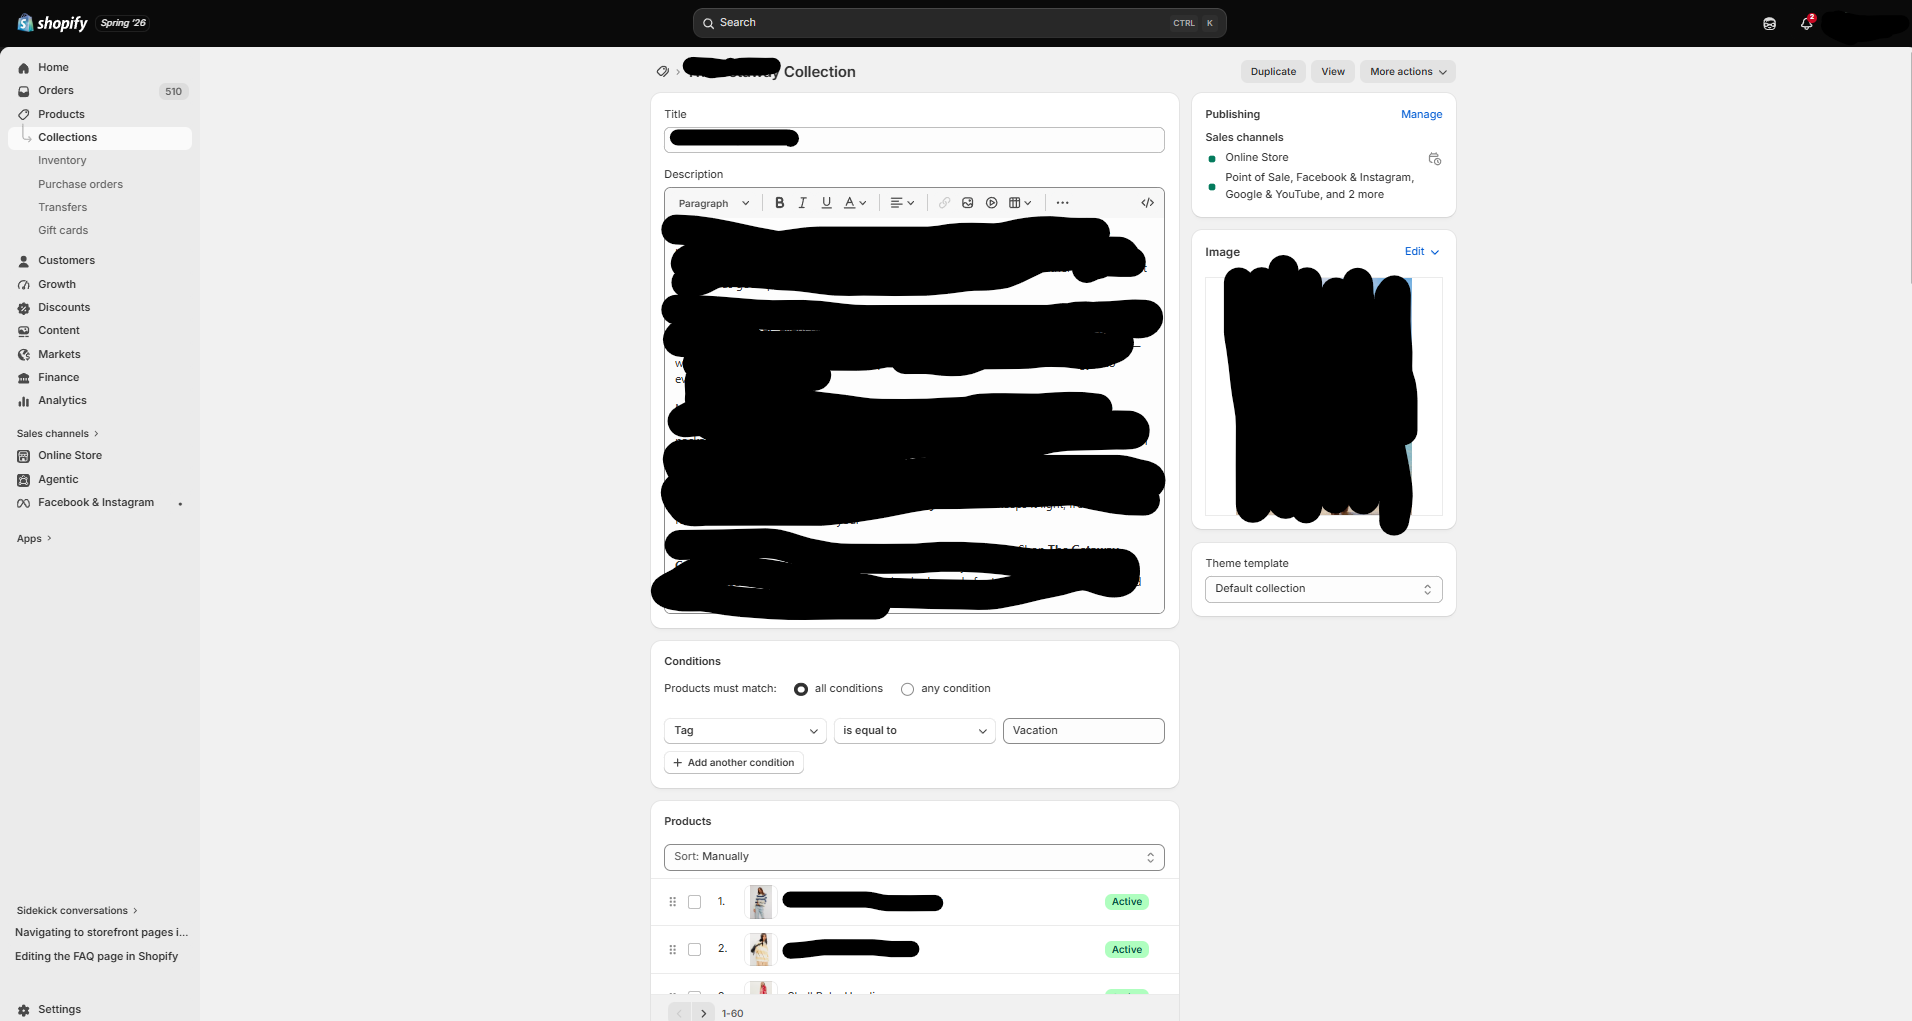Image resolution: width=1912 pixels, height=1021 pixels.
Task: Select the 'any condition' radio button
Action: point(907,689)
